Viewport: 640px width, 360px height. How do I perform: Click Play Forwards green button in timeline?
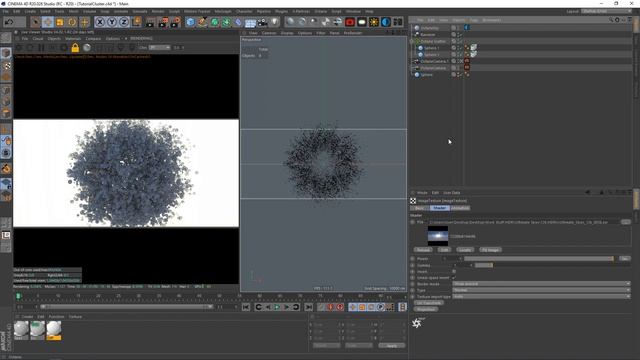[277, 307]
